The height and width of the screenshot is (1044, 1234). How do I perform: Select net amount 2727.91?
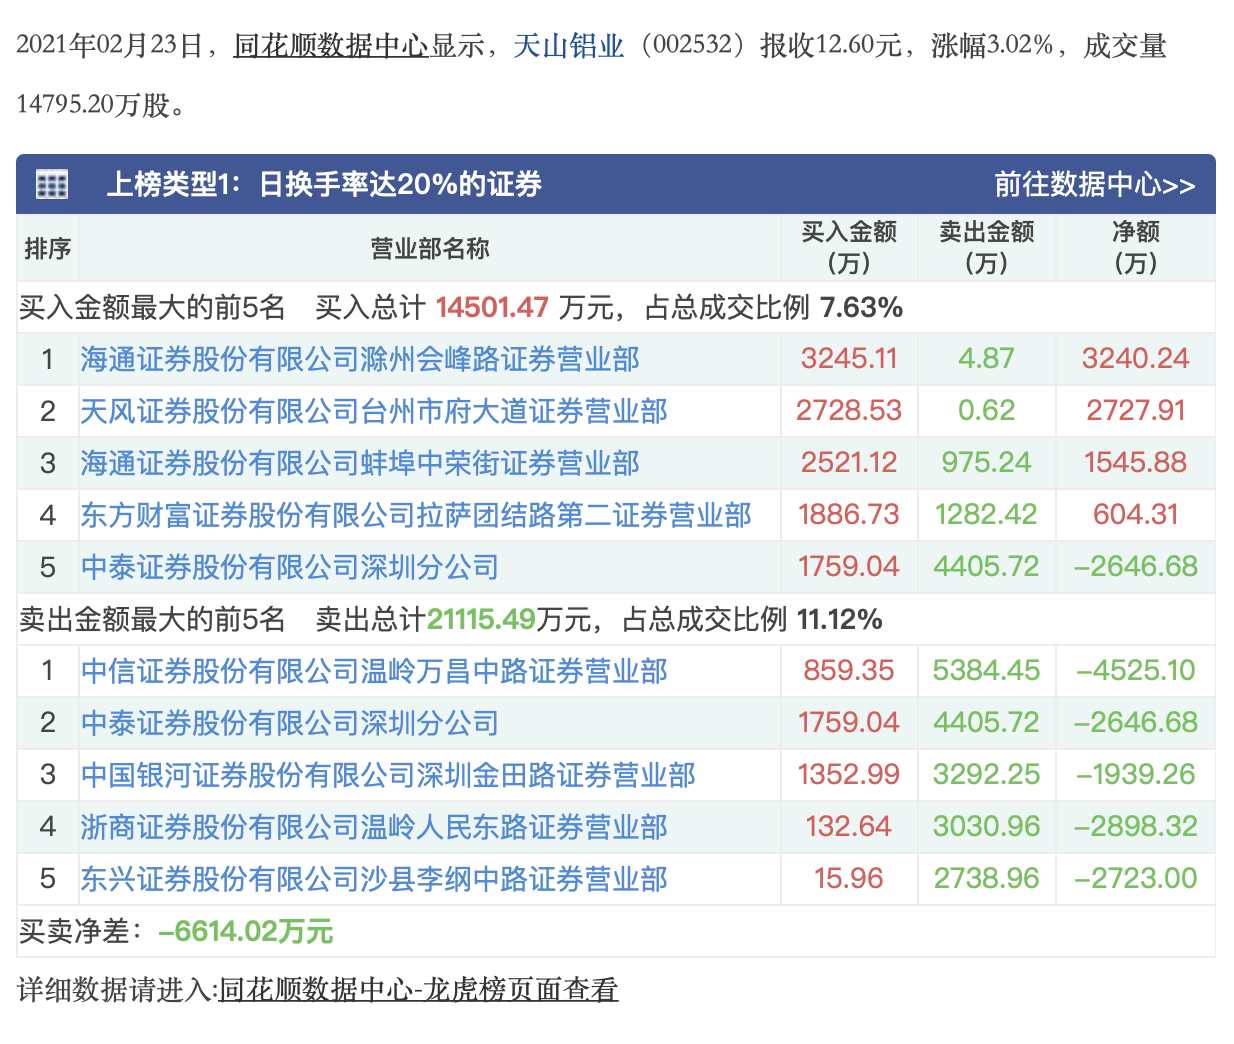pos(1136,411)
